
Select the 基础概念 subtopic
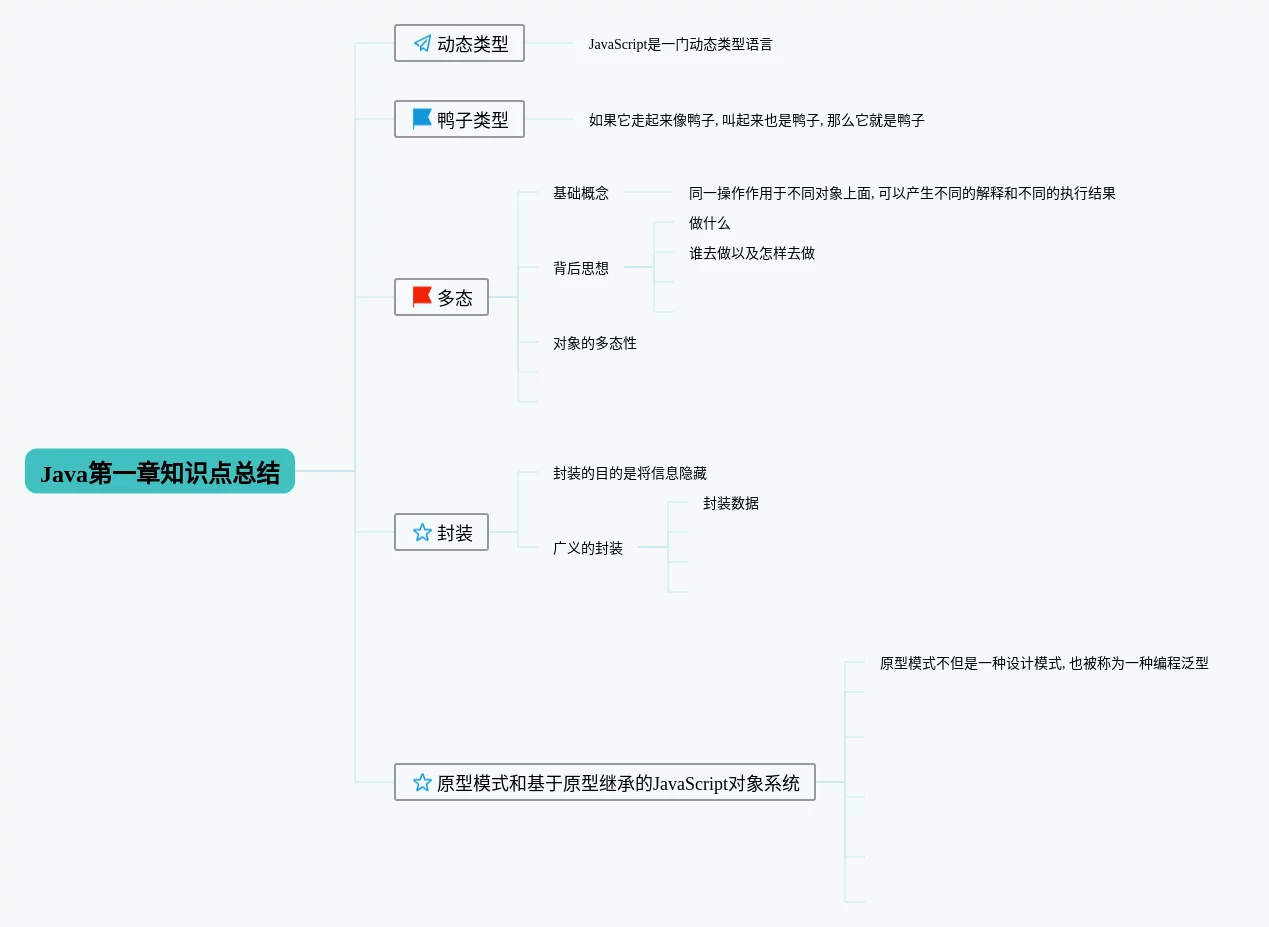pyautogui.click(x=581, y=193)
